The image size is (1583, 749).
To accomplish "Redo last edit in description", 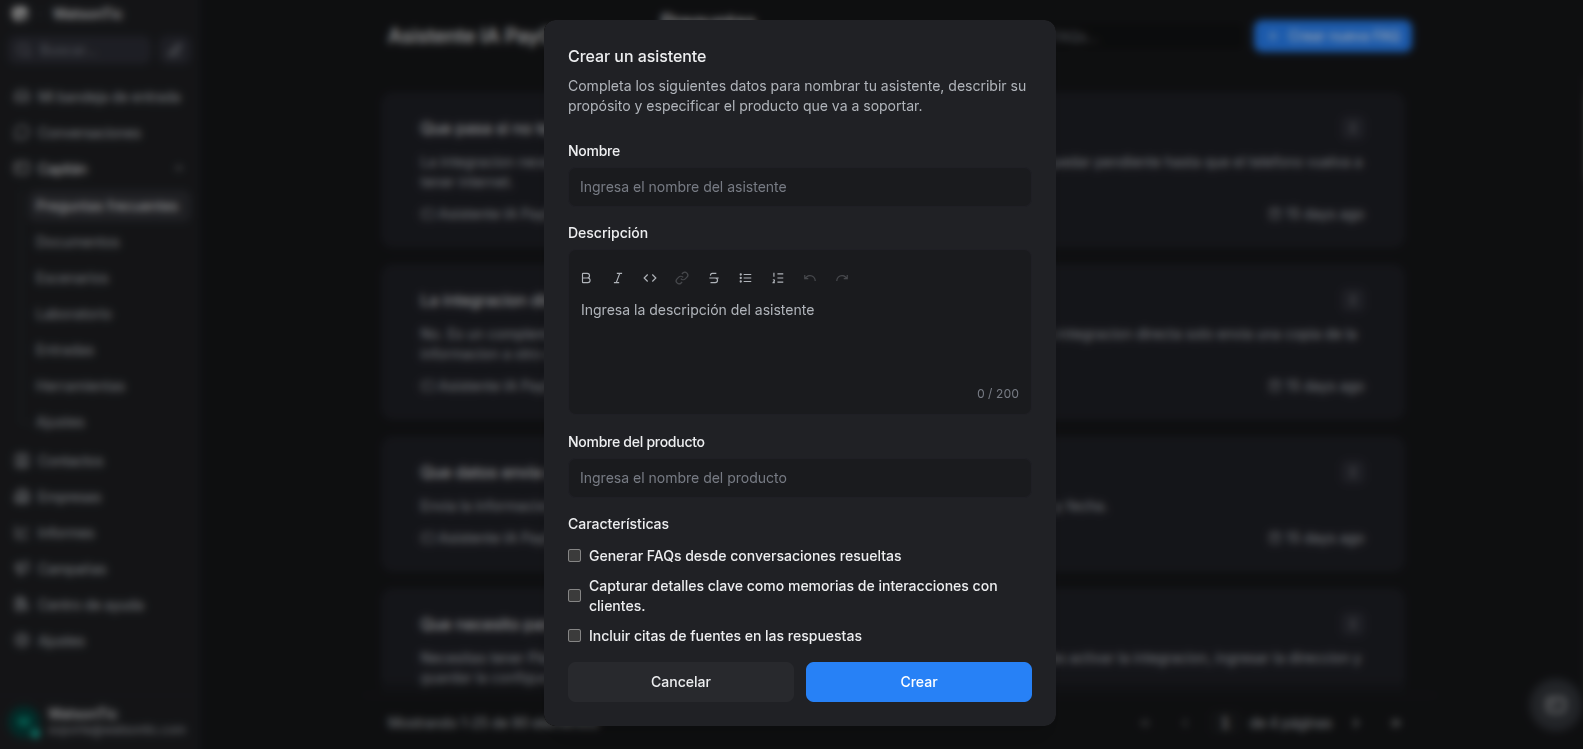I will [842, 278].
